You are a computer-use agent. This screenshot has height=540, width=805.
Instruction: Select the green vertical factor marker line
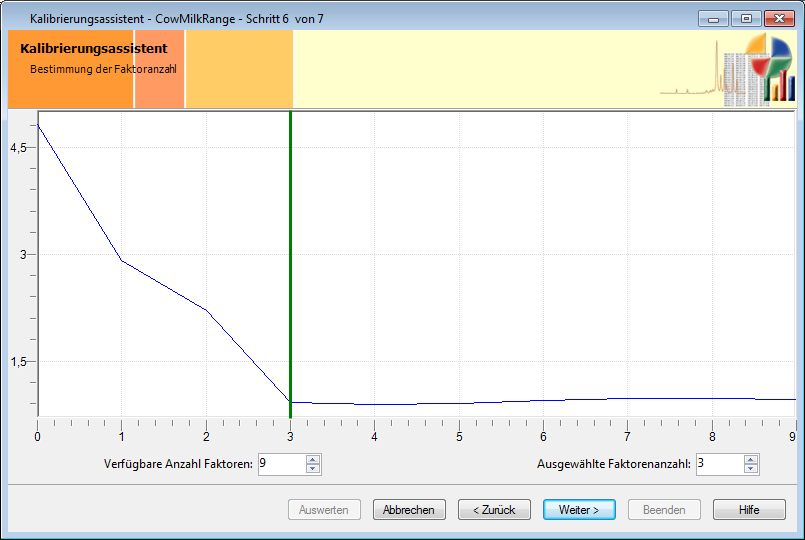[290, 250]
